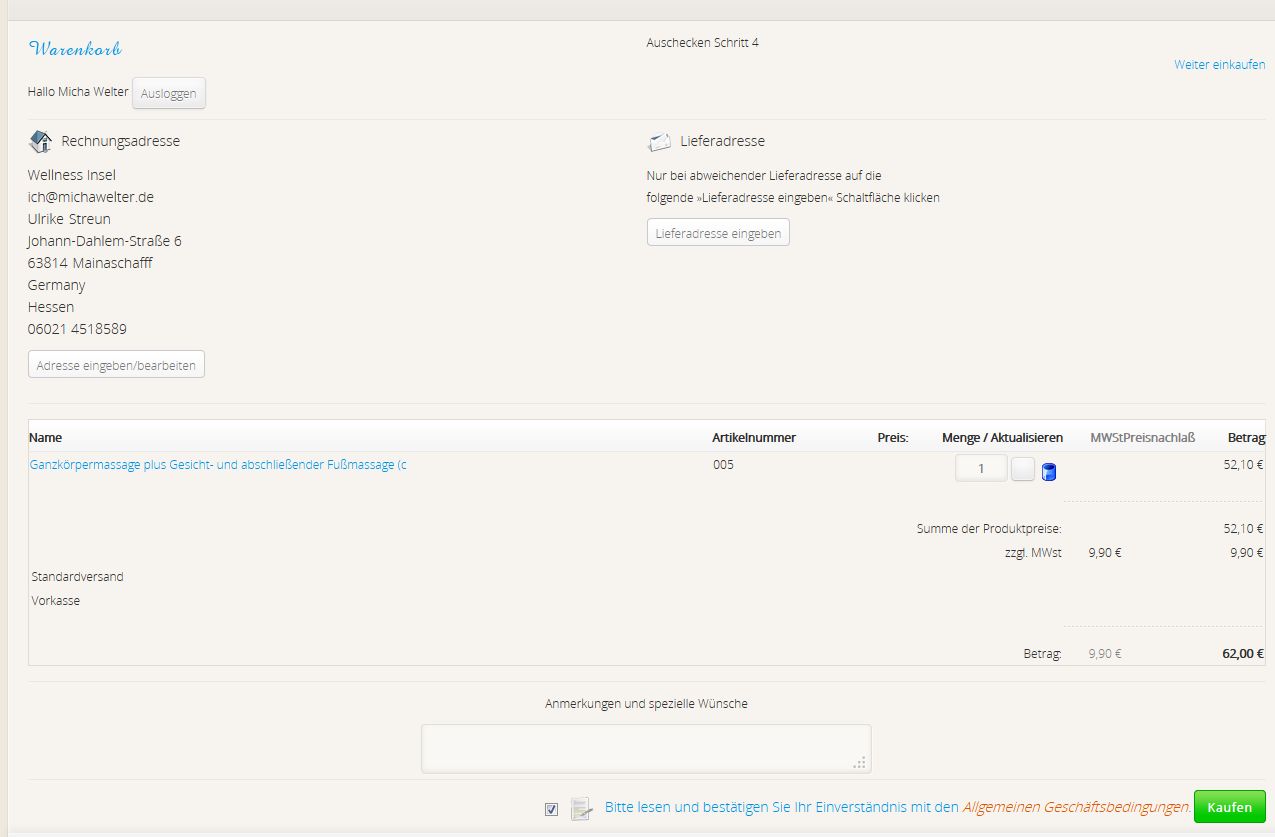
Task: Open the Weiter einkaufen link
Action: [1219, 65]
